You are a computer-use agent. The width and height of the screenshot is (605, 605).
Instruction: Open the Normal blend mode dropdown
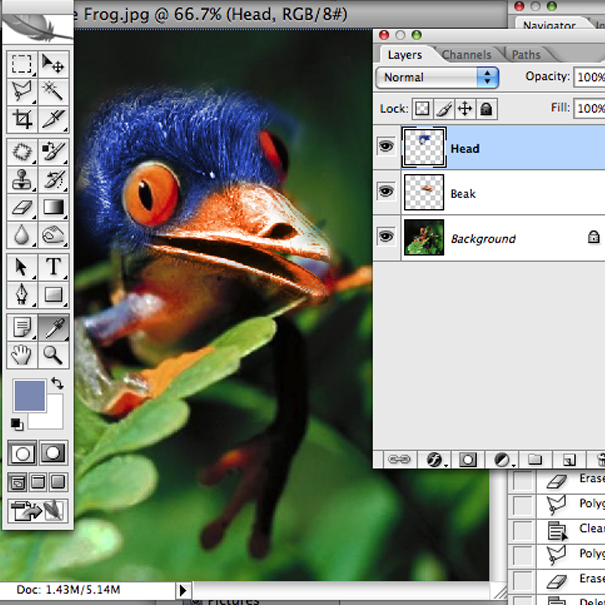[x=437, y=77]
